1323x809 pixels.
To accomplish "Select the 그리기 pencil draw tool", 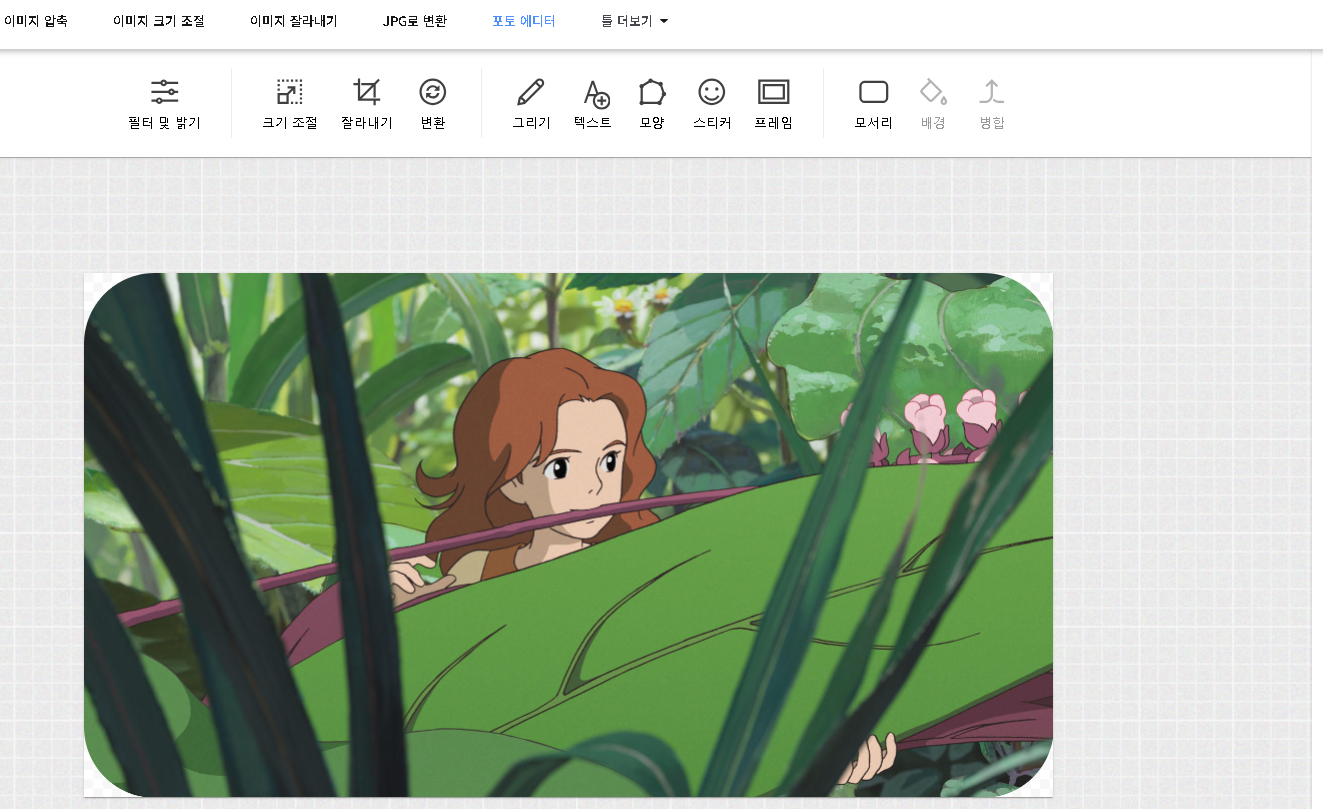I will (531, 105).
